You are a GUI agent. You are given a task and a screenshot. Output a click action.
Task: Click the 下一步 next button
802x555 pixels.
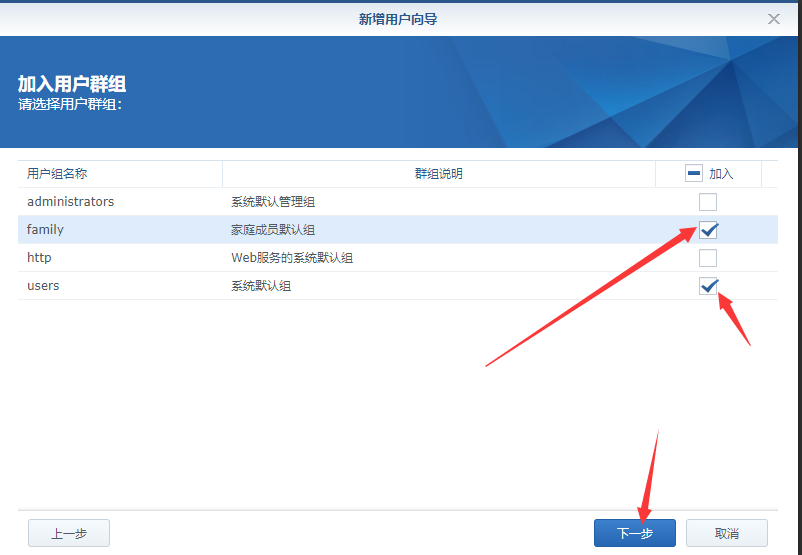tap(635, 533)
